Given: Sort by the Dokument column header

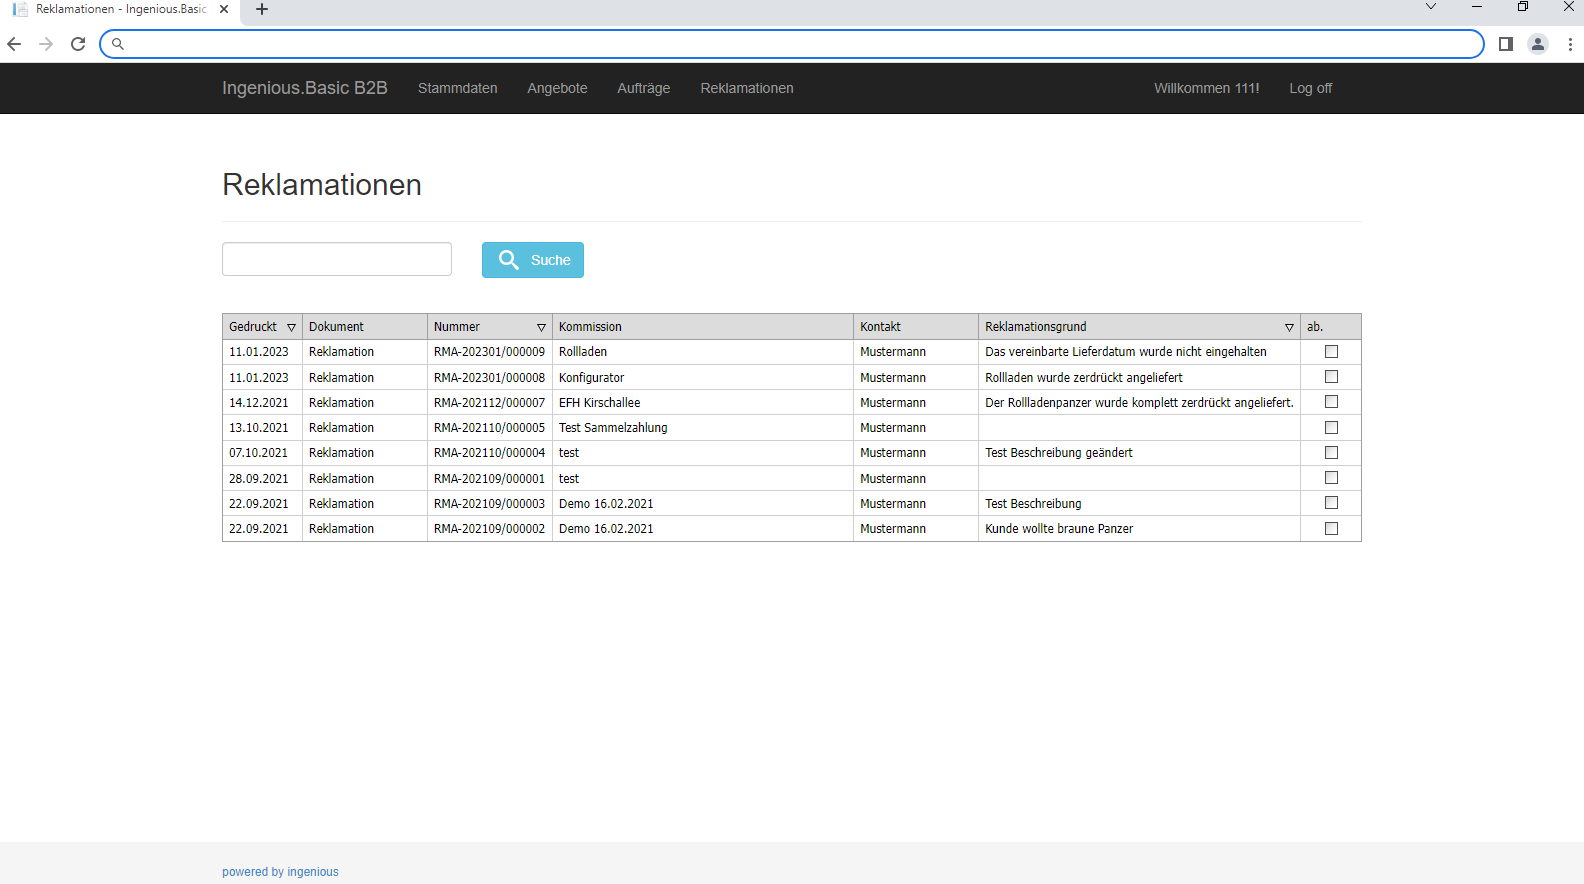Looking at the screenshot, I should [365, 327].
